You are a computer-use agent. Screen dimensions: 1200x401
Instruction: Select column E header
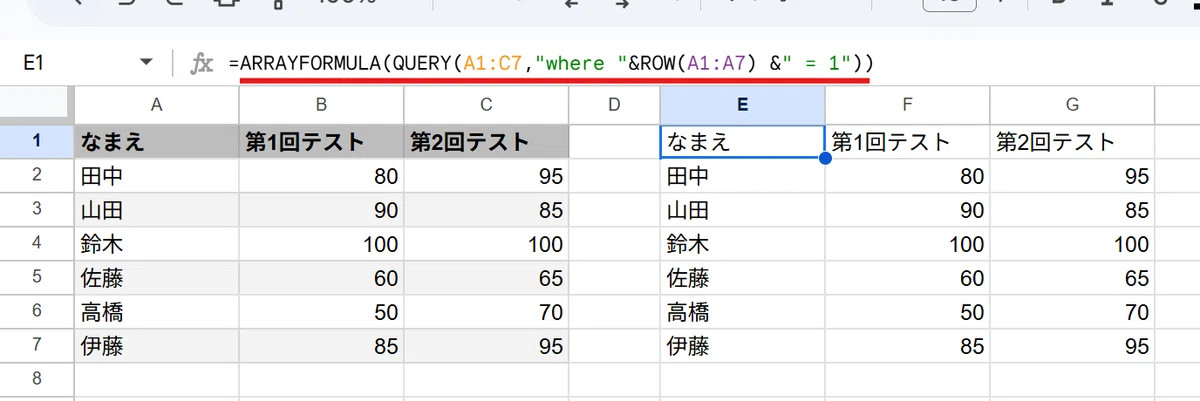[743, 105]
